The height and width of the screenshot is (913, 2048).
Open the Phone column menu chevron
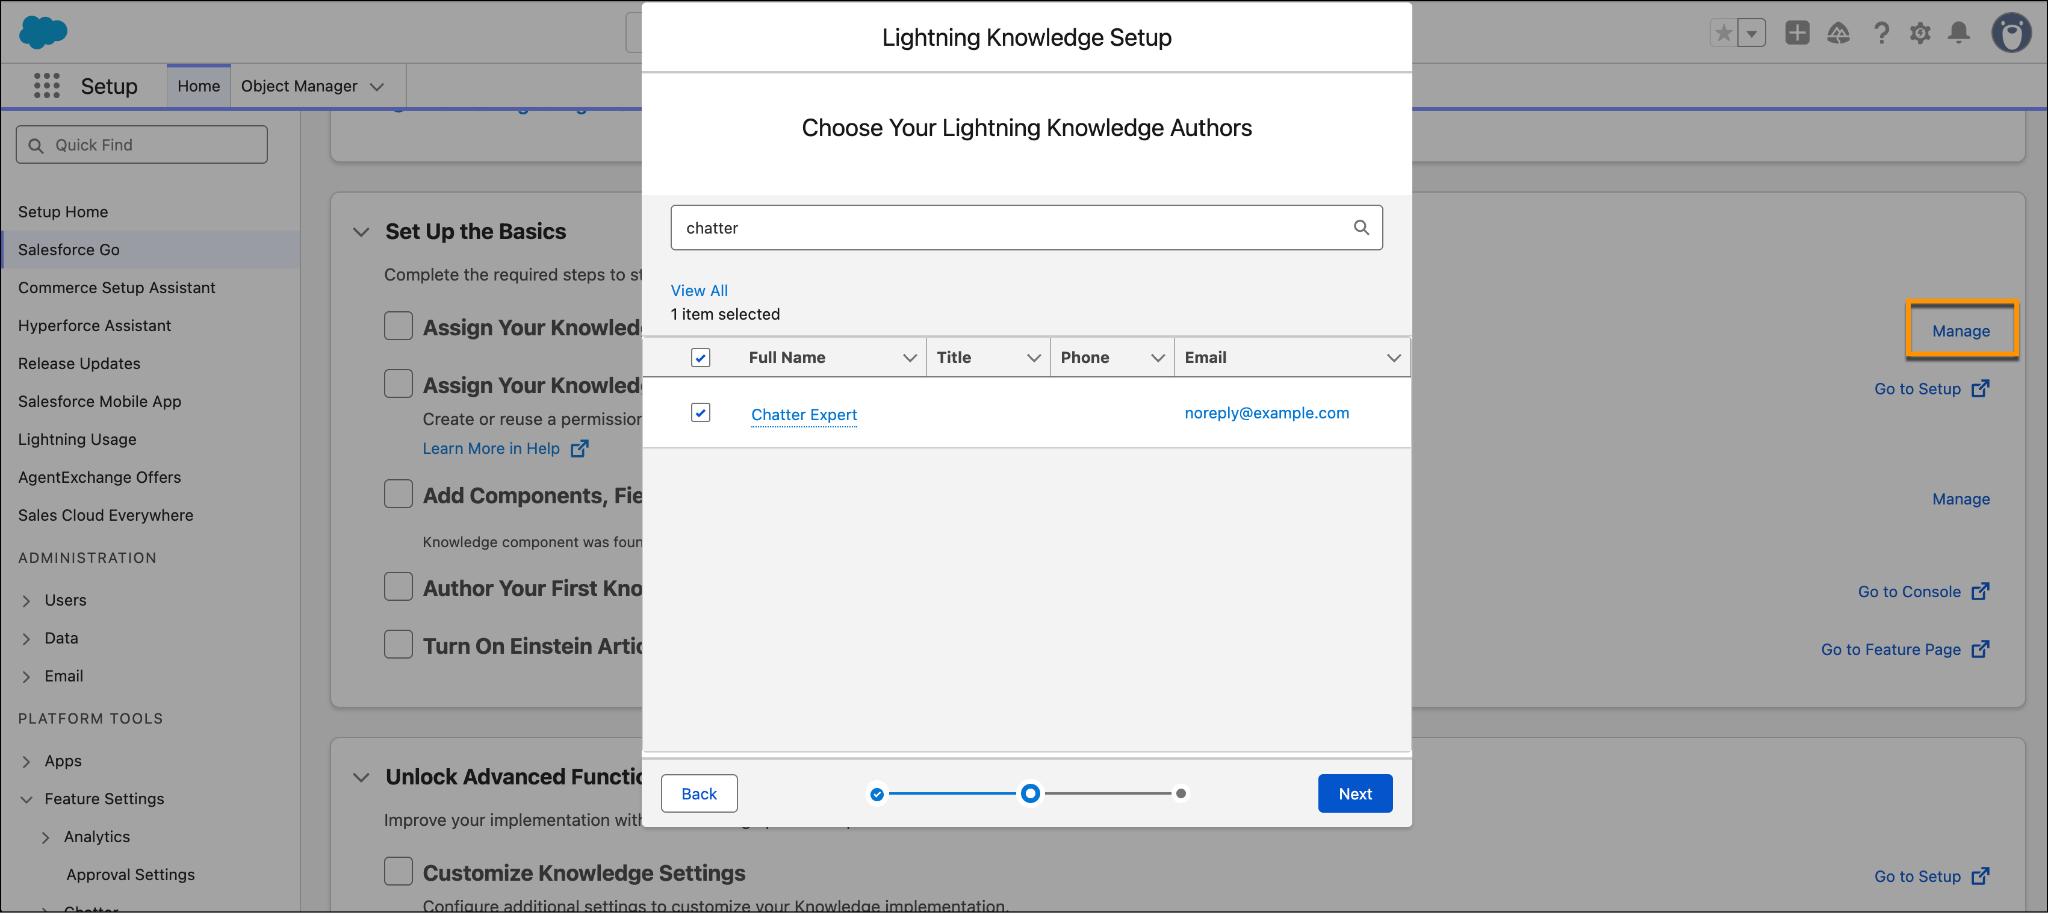(x=1158, y=358)
